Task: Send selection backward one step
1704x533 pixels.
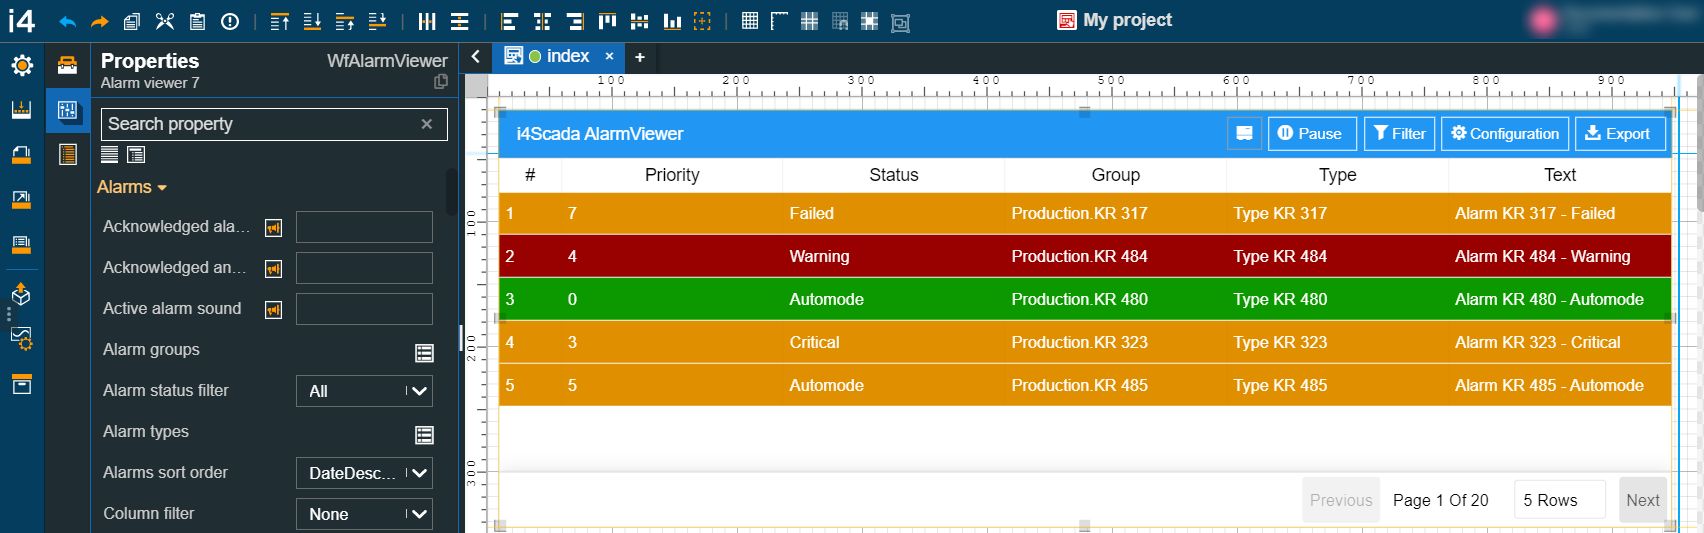Action: tap(377, 21)
